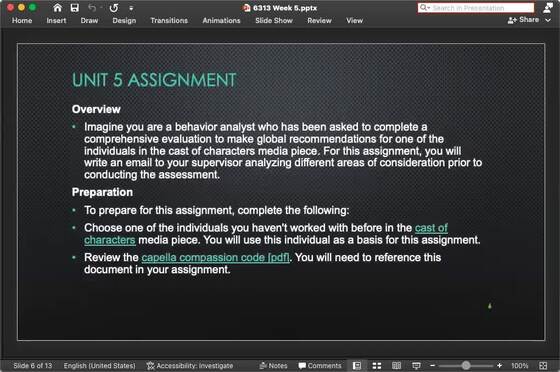Zoom in with the plus button

[x=499, y=366]
